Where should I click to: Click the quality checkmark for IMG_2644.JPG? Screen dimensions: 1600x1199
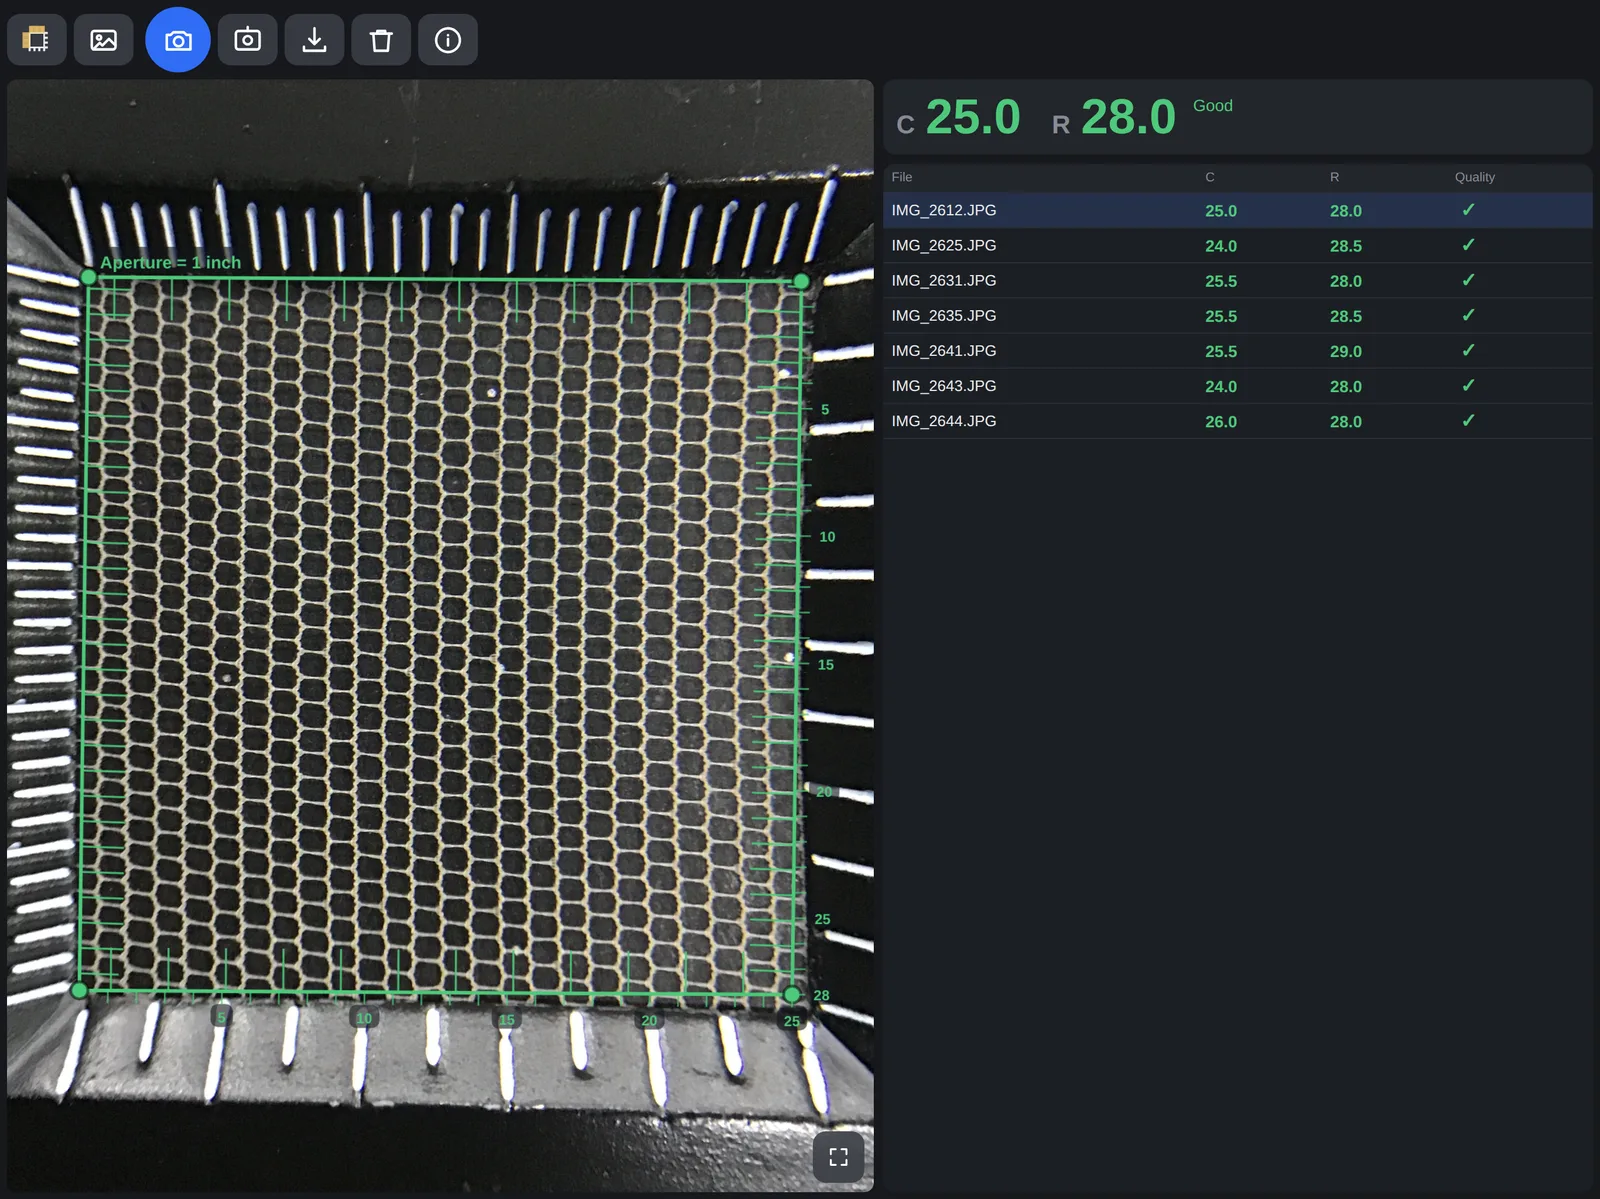pyautogui.click(x=1468, y=420)
